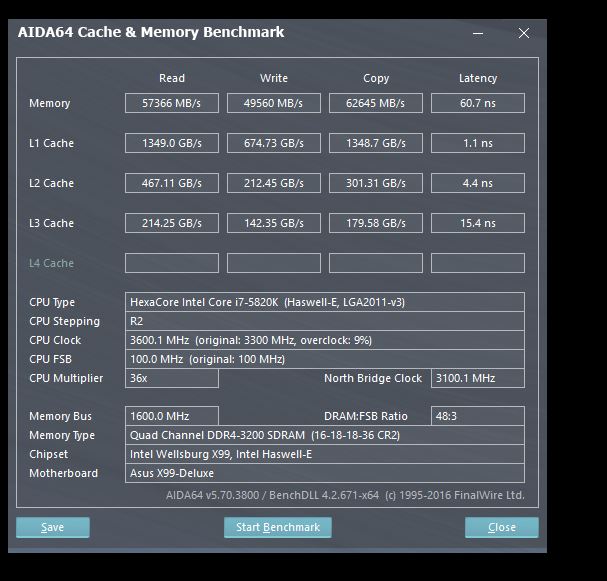The image size is (607, 581).
Task: Select Memory Bus value 1600.0 MHz
Action: 172,416
